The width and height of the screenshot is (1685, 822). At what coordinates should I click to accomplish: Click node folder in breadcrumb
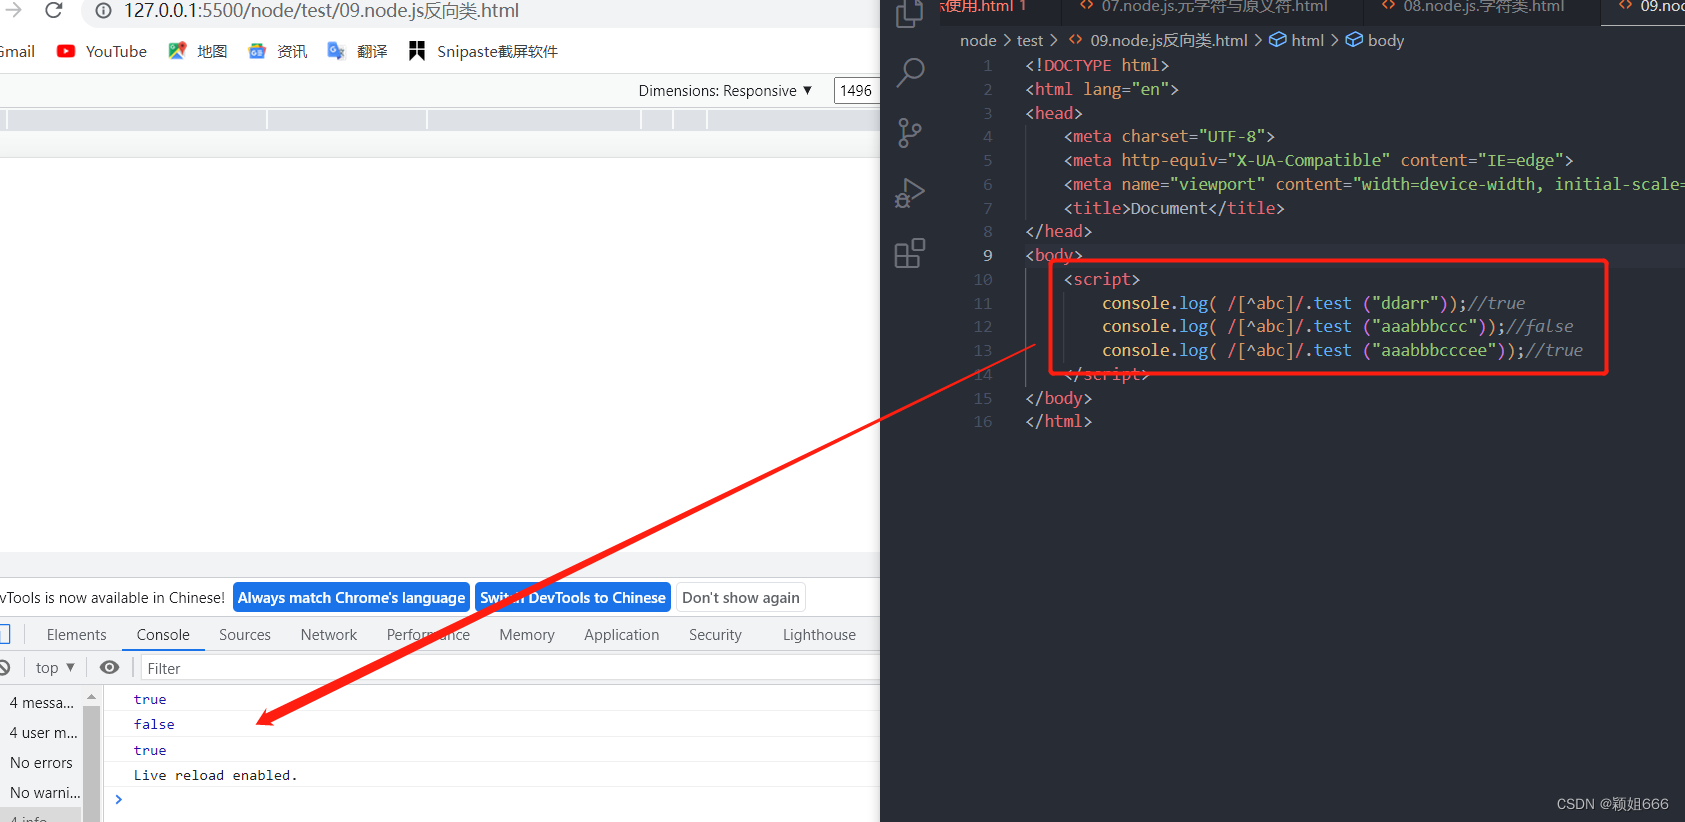pyautogui.click(x=978, y=40)
